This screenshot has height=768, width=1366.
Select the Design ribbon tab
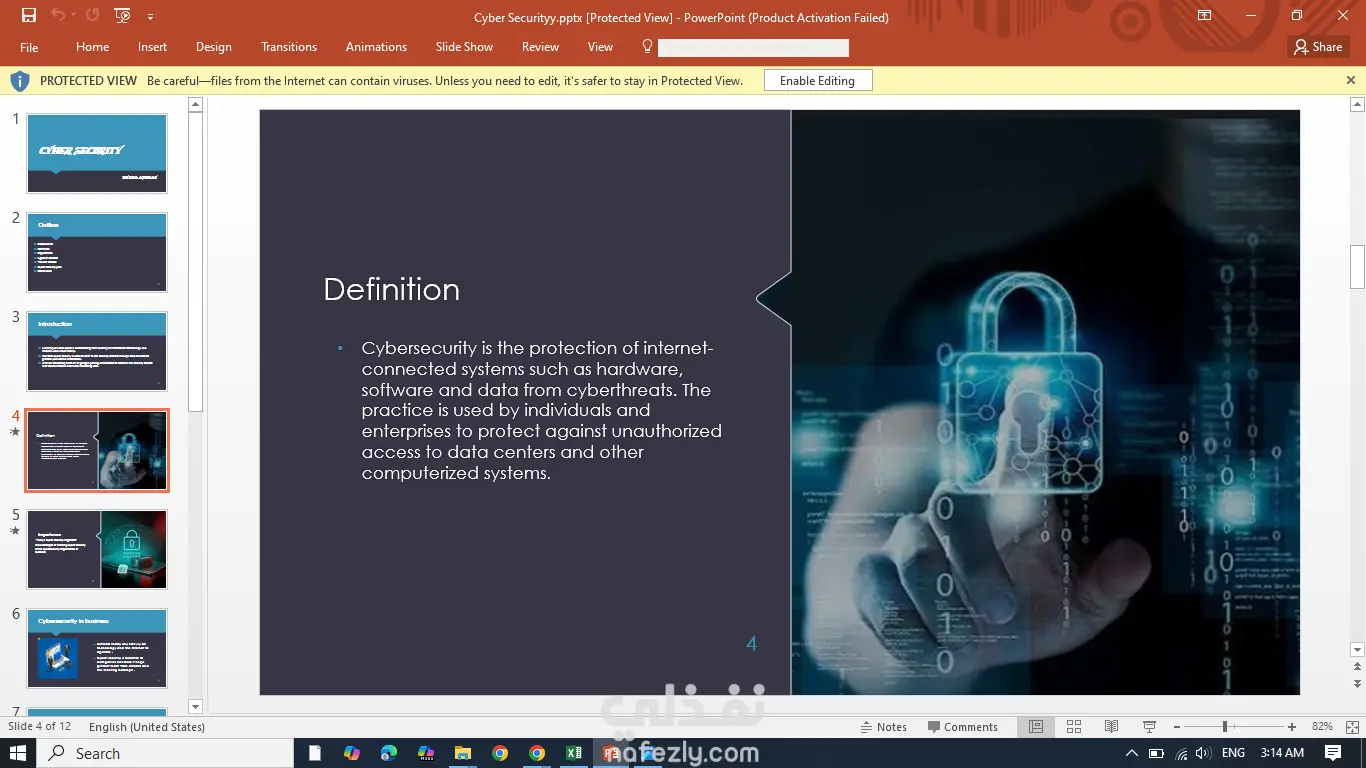[214, 47]
